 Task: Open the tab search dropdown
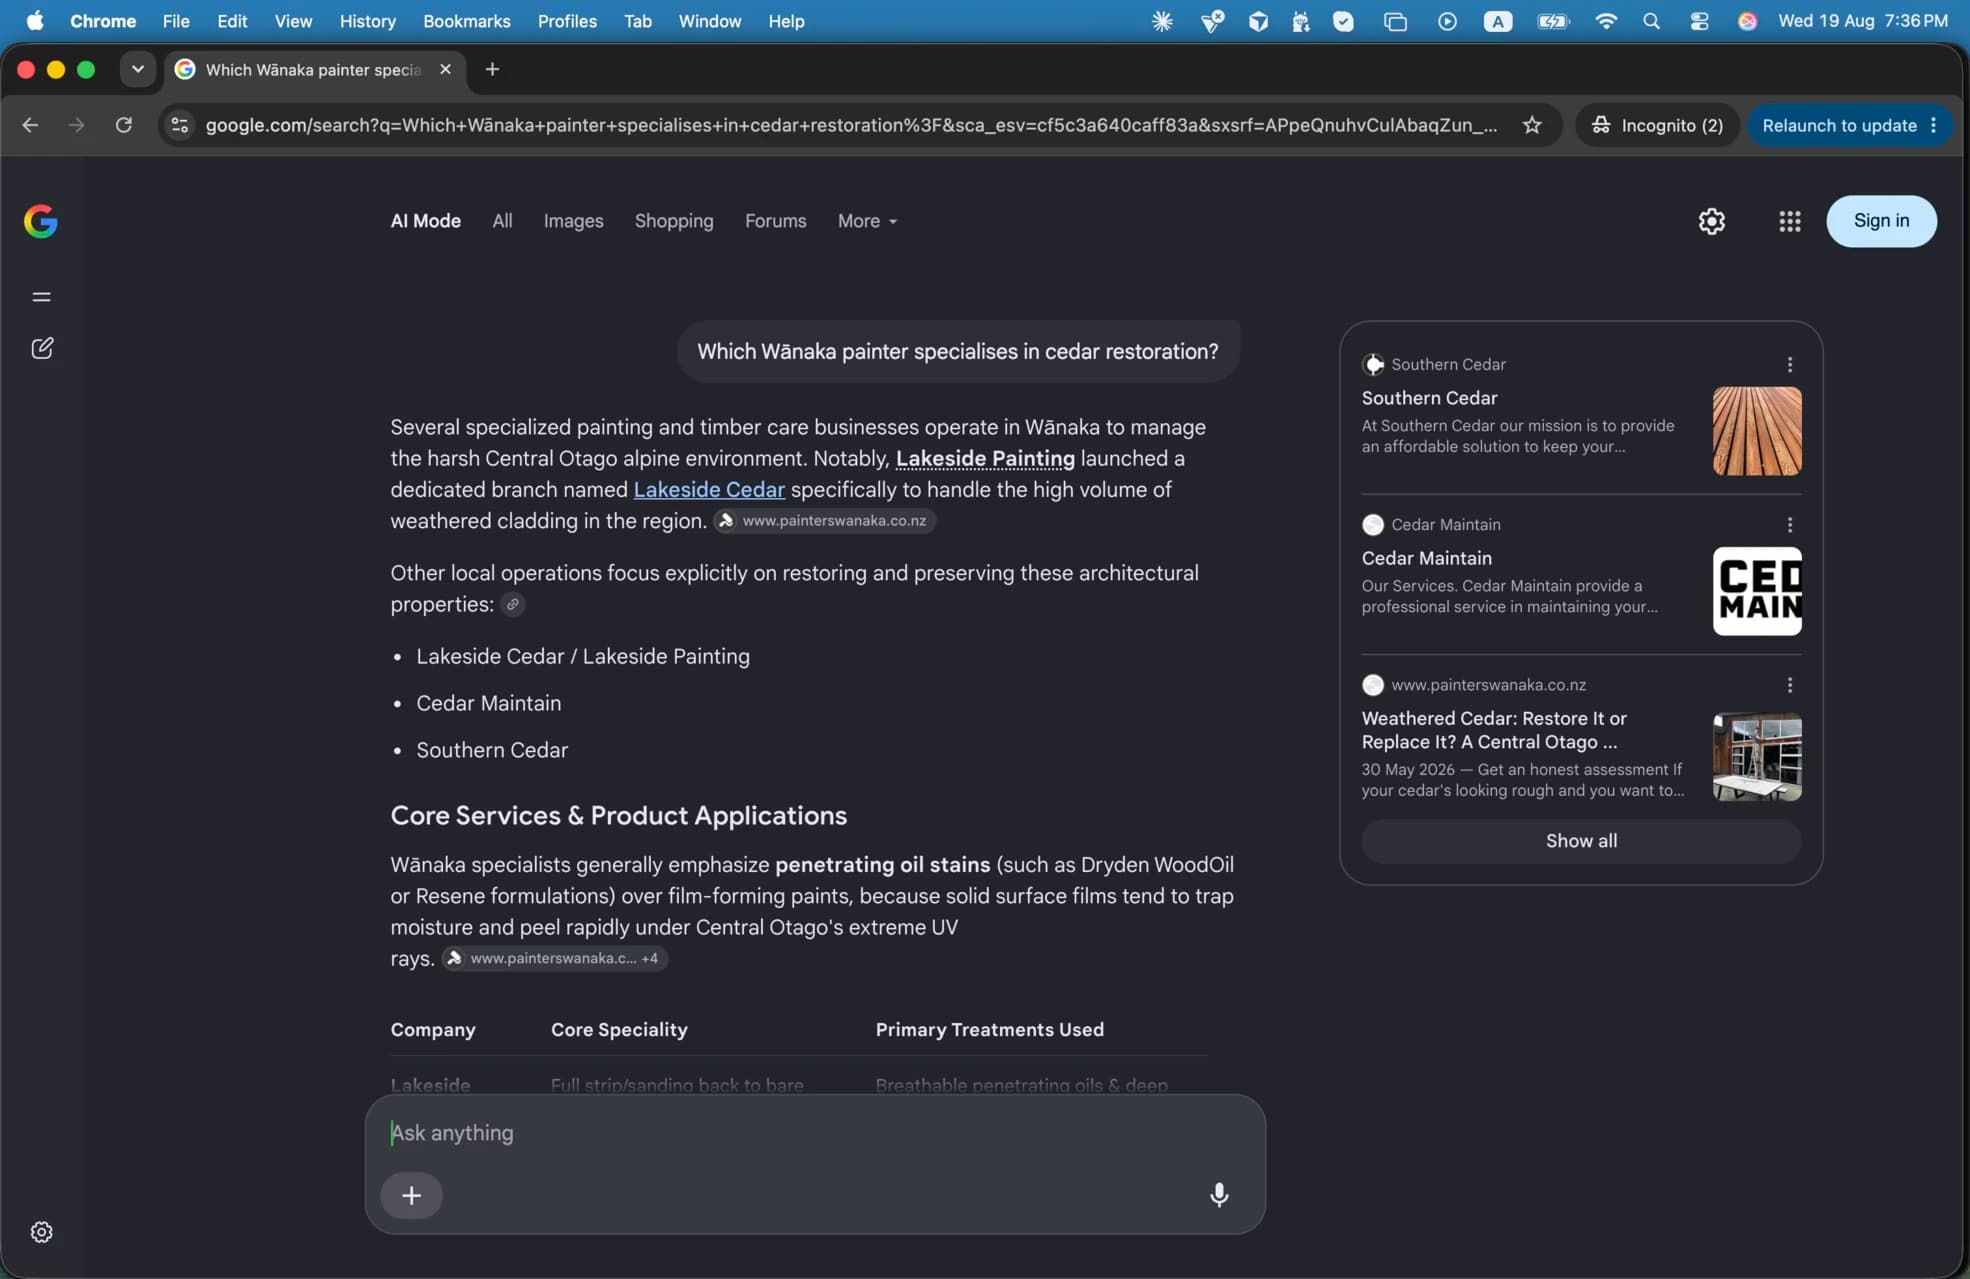point(138,69)
